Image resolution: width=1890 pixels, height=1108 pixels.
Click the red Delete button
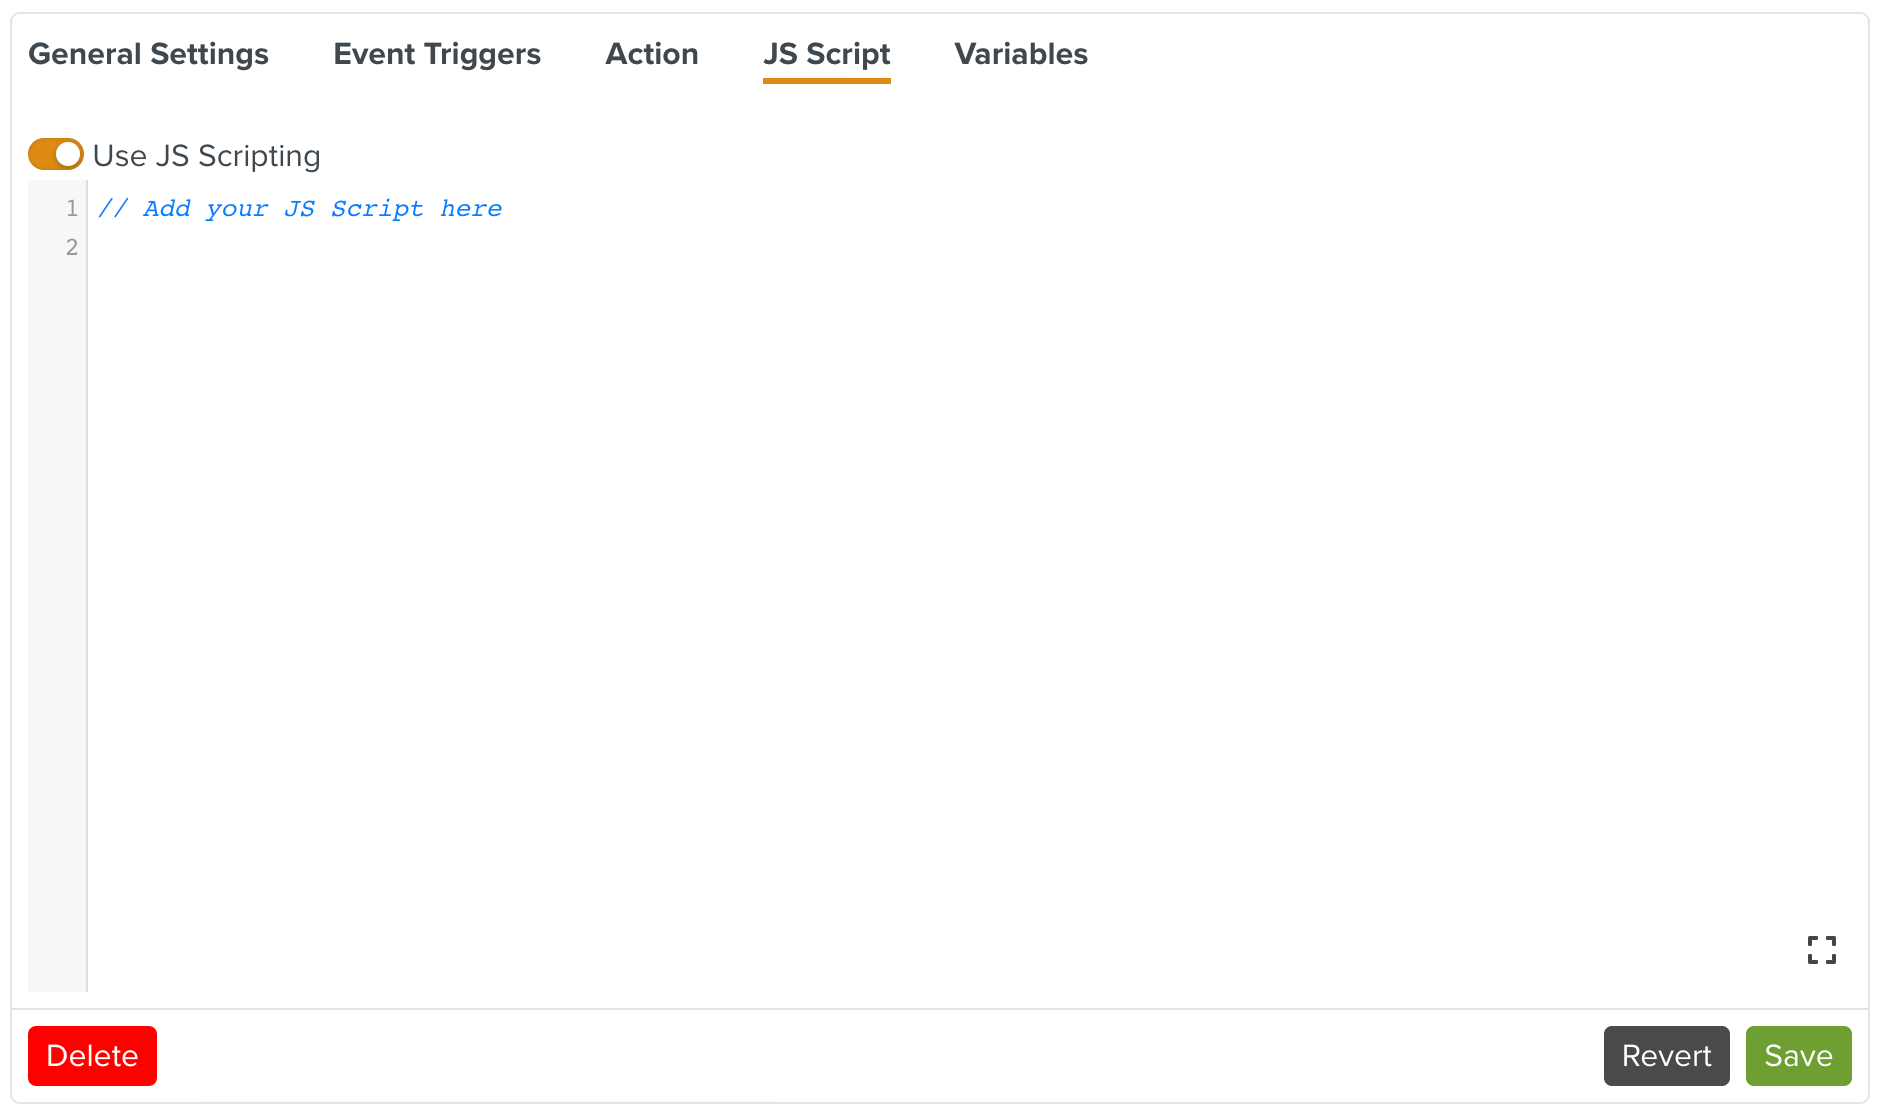click(92, 1055)
